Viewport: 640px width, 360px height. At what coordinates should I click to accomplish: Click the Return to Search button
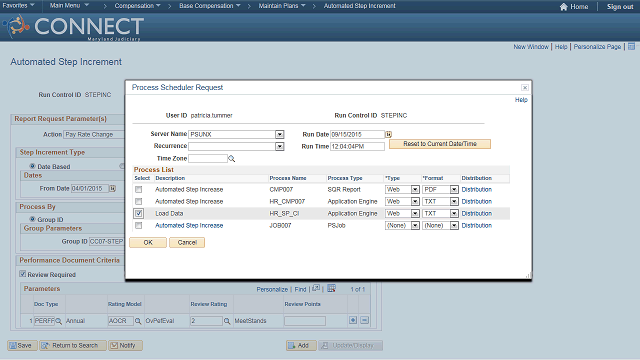(73, 345)
